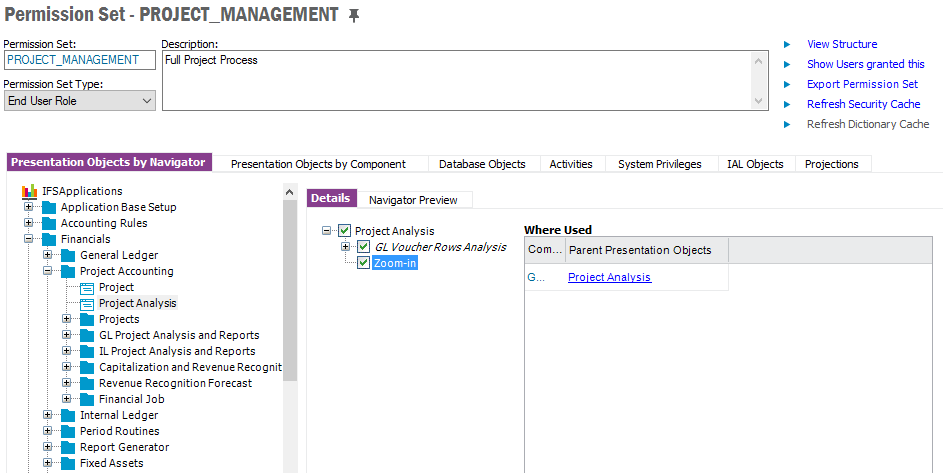
Task: Click the Project Analysis page icon in navigator
Action: [86, 303]
